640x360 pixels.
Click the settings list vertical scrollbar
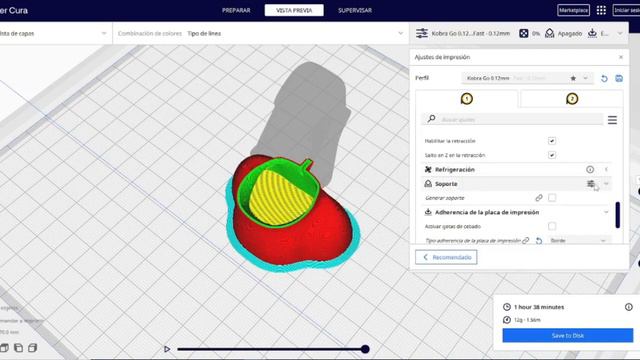pyautogui.click(x=618, y=215)
